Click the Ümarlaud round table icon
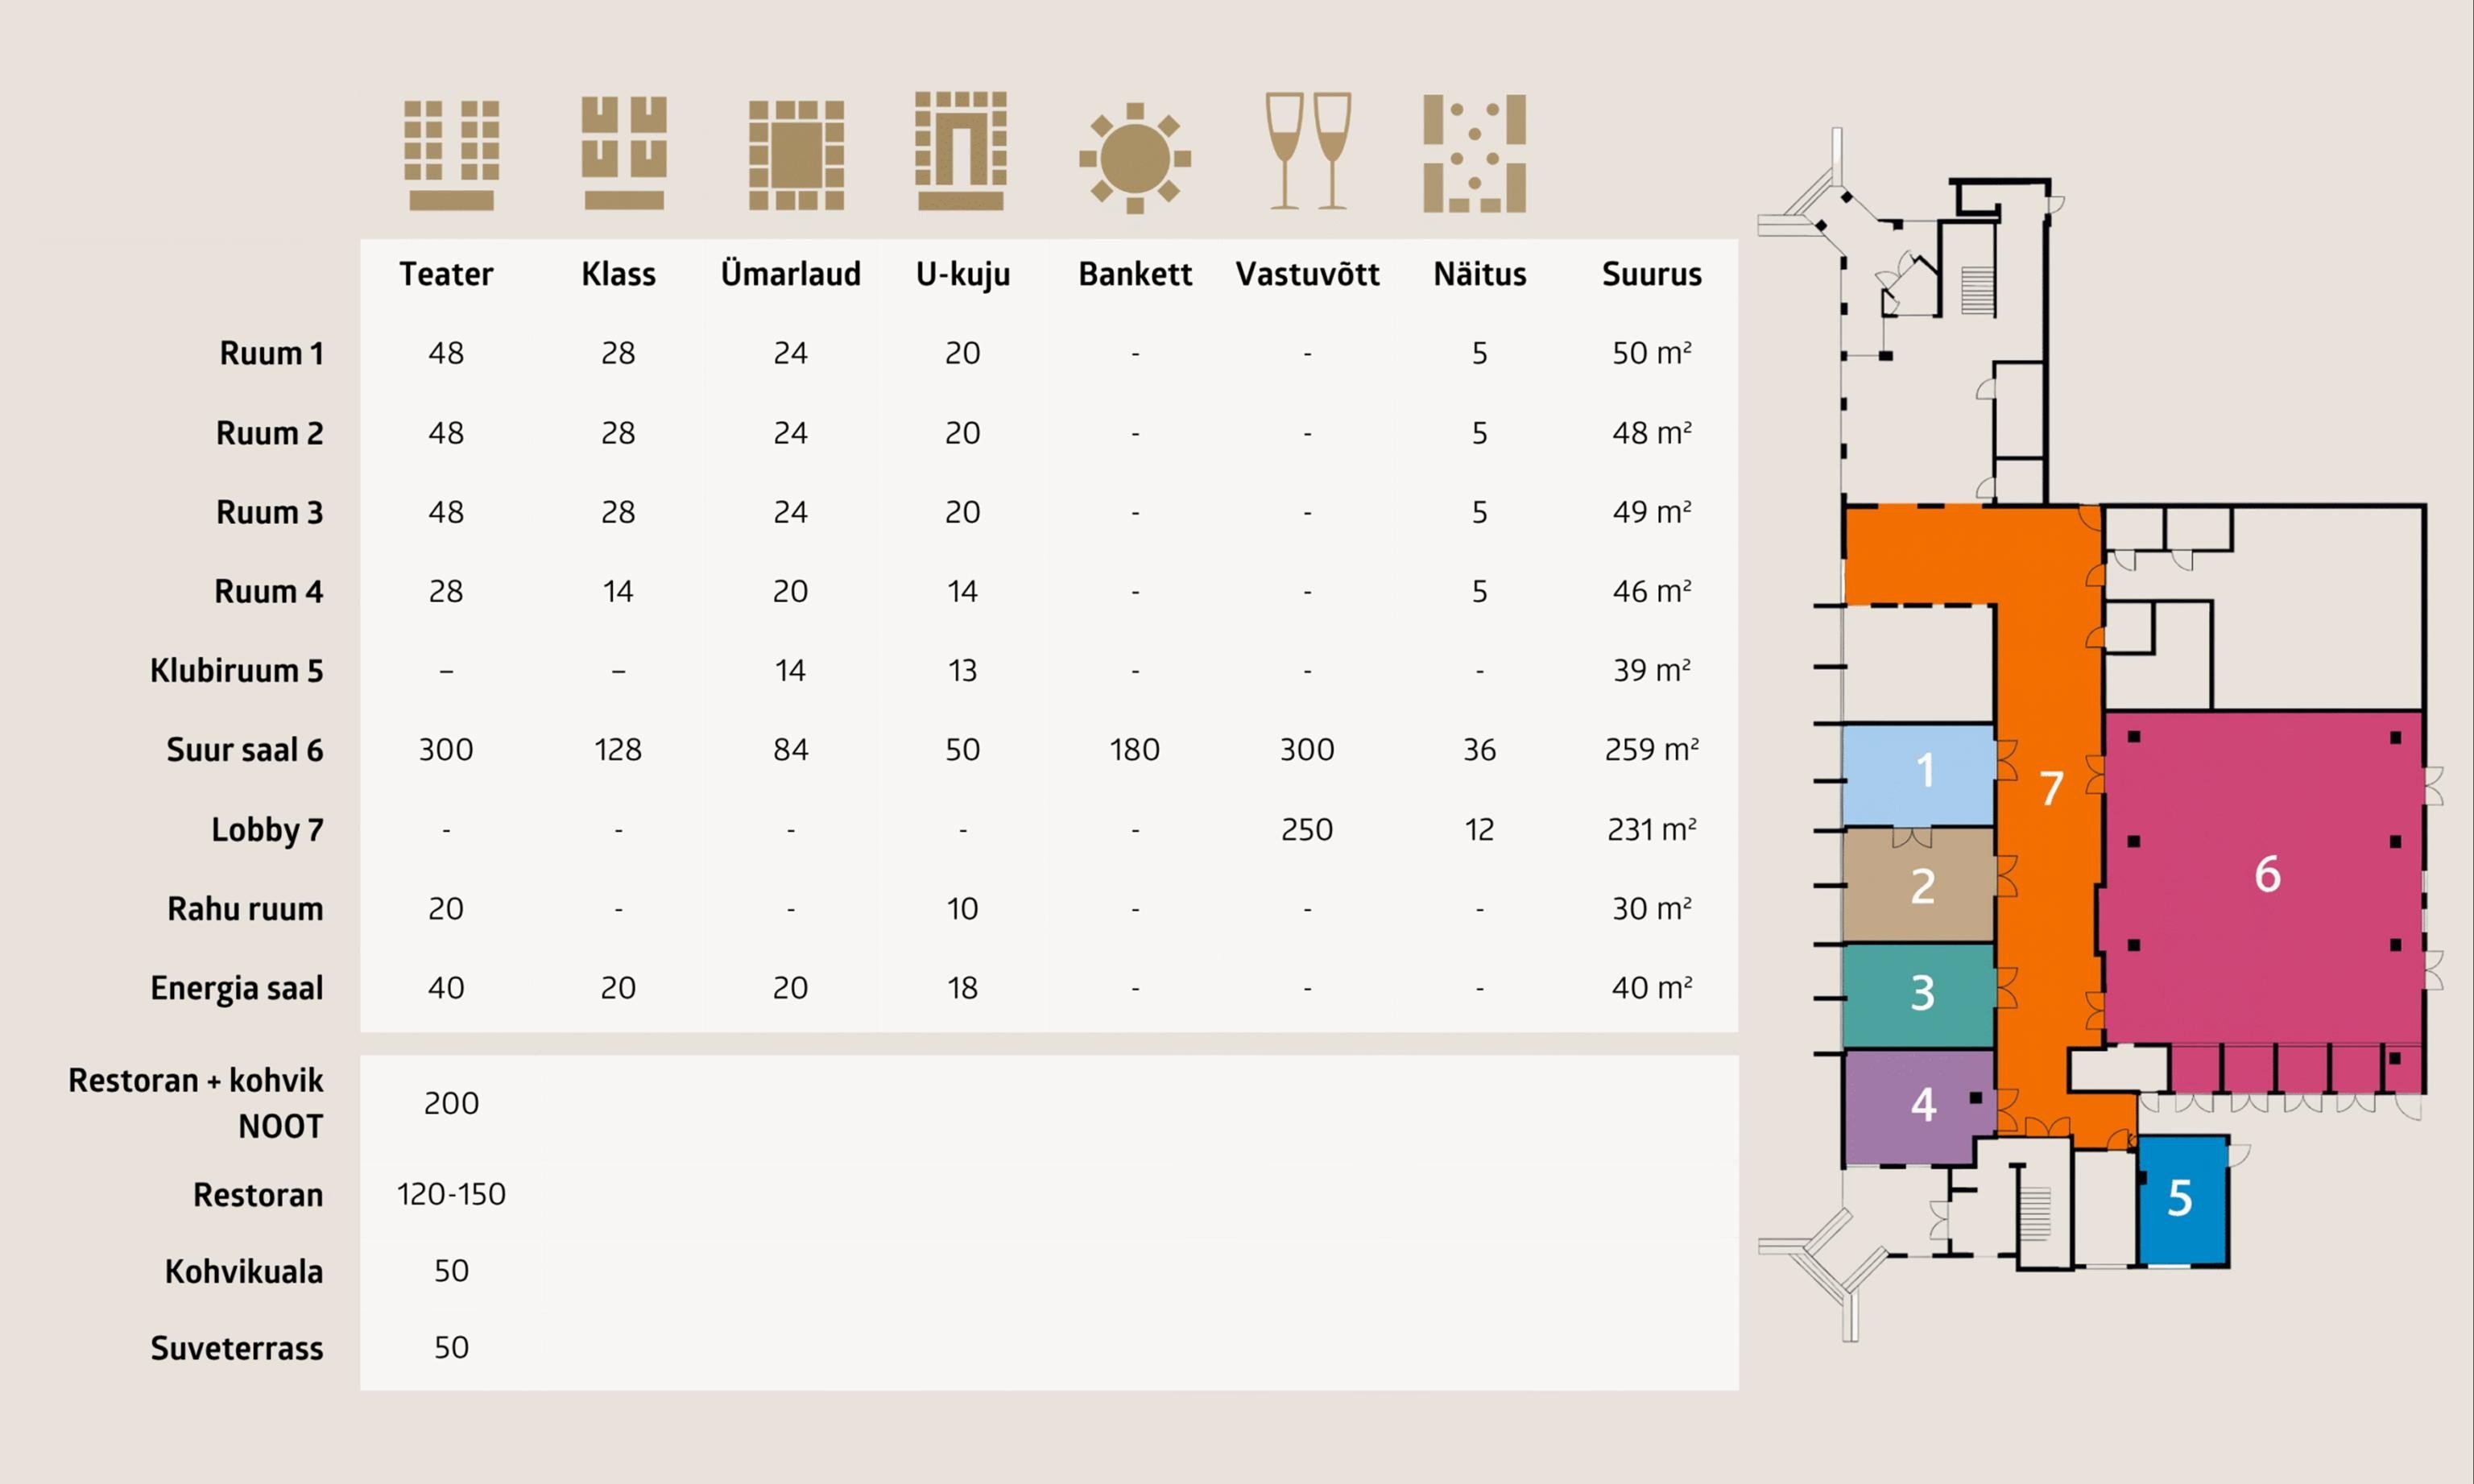This screenshot has height=1484, width=2474. (x=796, y=154)
